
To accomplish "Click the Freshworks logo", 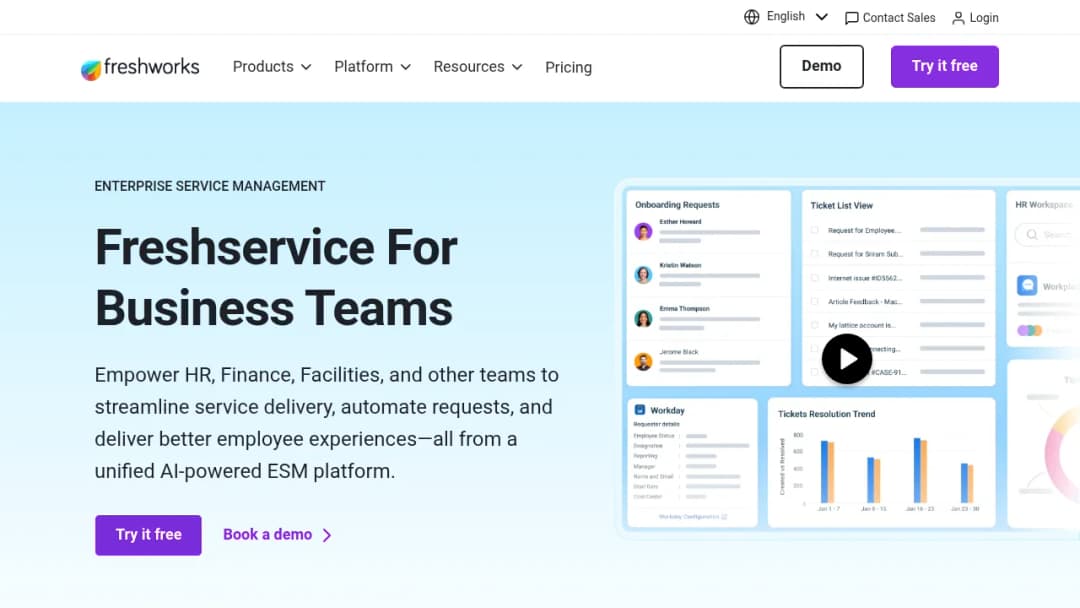I will (x=140, y=67).
